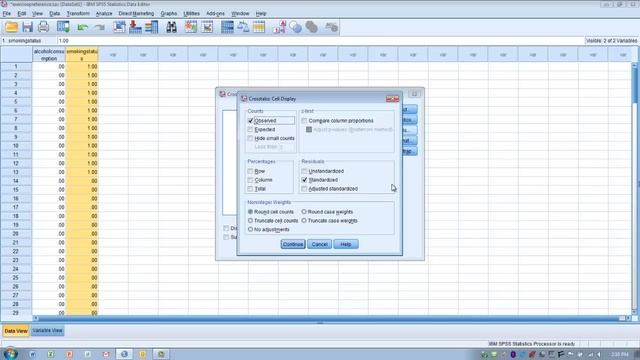This screenshot has width=640, height=360.
Task: Open the Direct Marketing menu
Action: pyautogui.click(x=136, y=13)
